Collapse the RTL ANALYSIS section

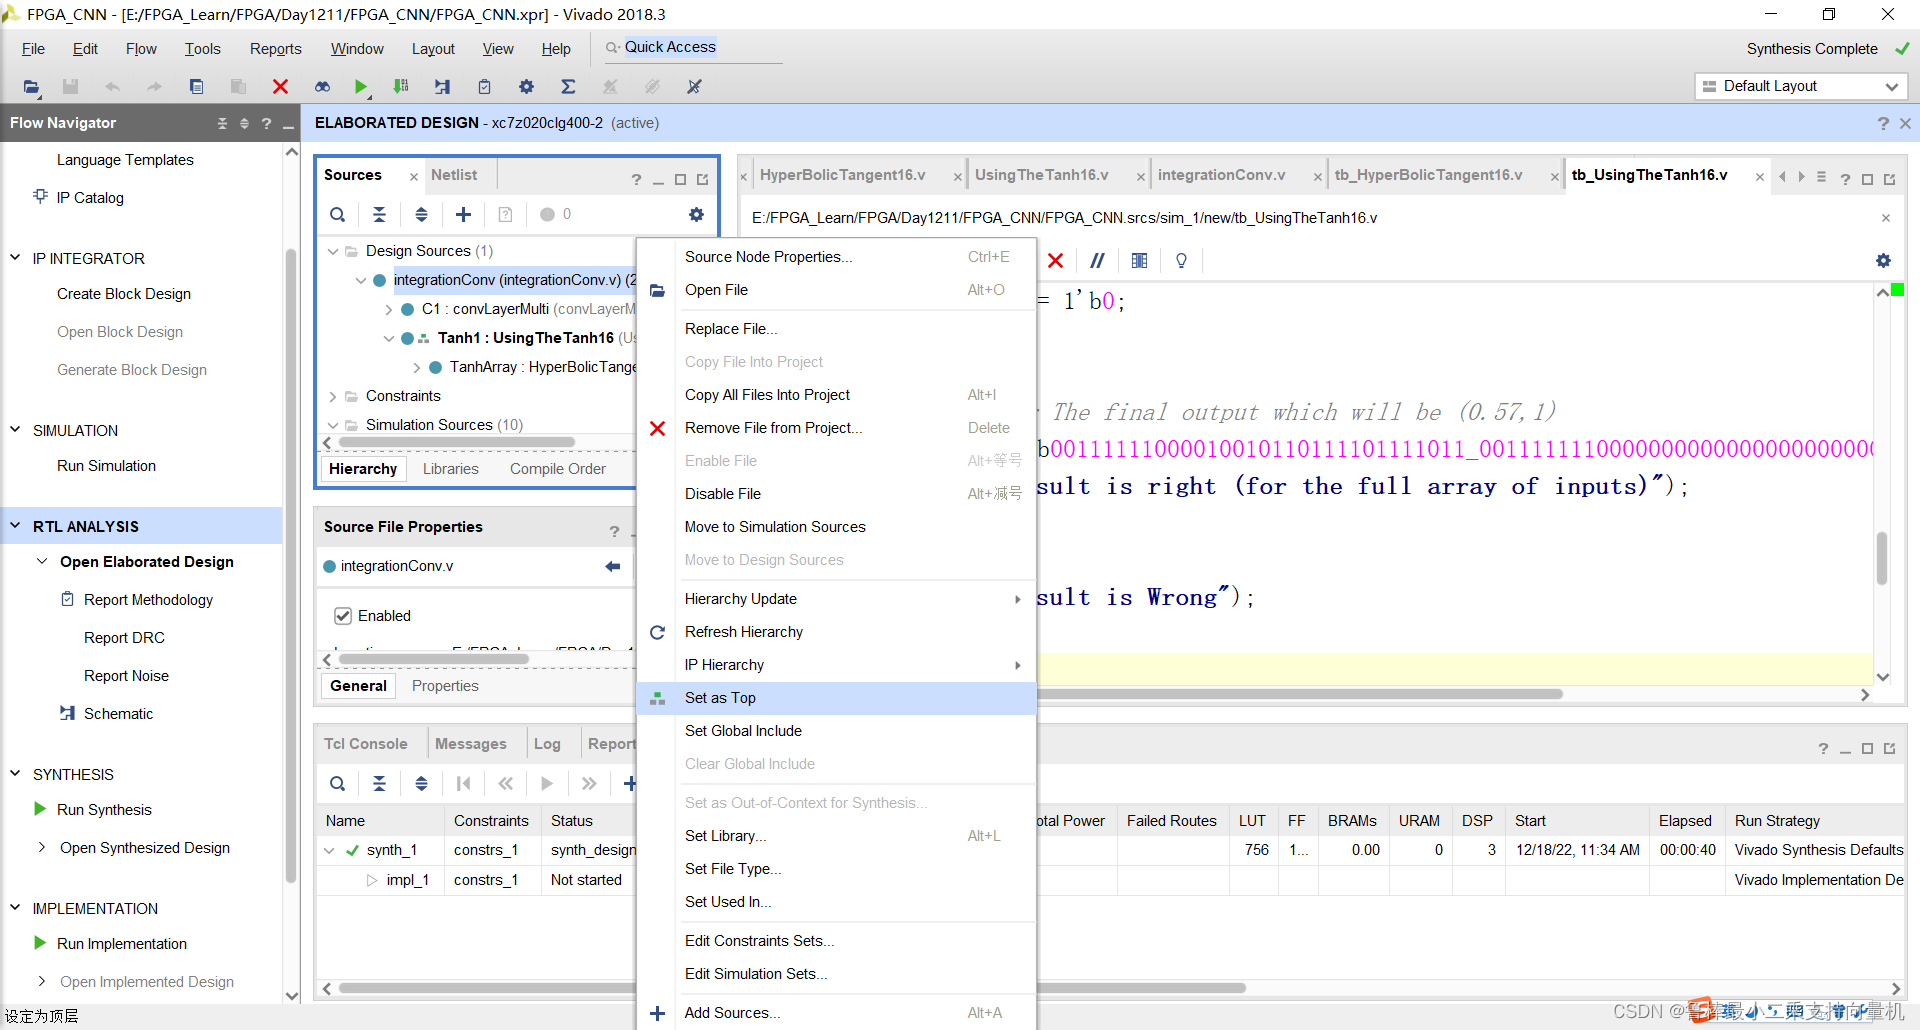[15, 526]
